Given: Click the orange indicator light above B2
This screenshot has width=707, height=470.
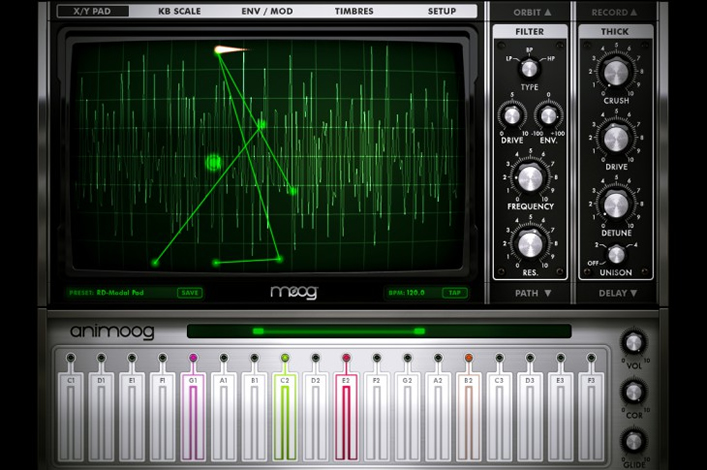Looking at the screenshot, I should coord(468,358).
